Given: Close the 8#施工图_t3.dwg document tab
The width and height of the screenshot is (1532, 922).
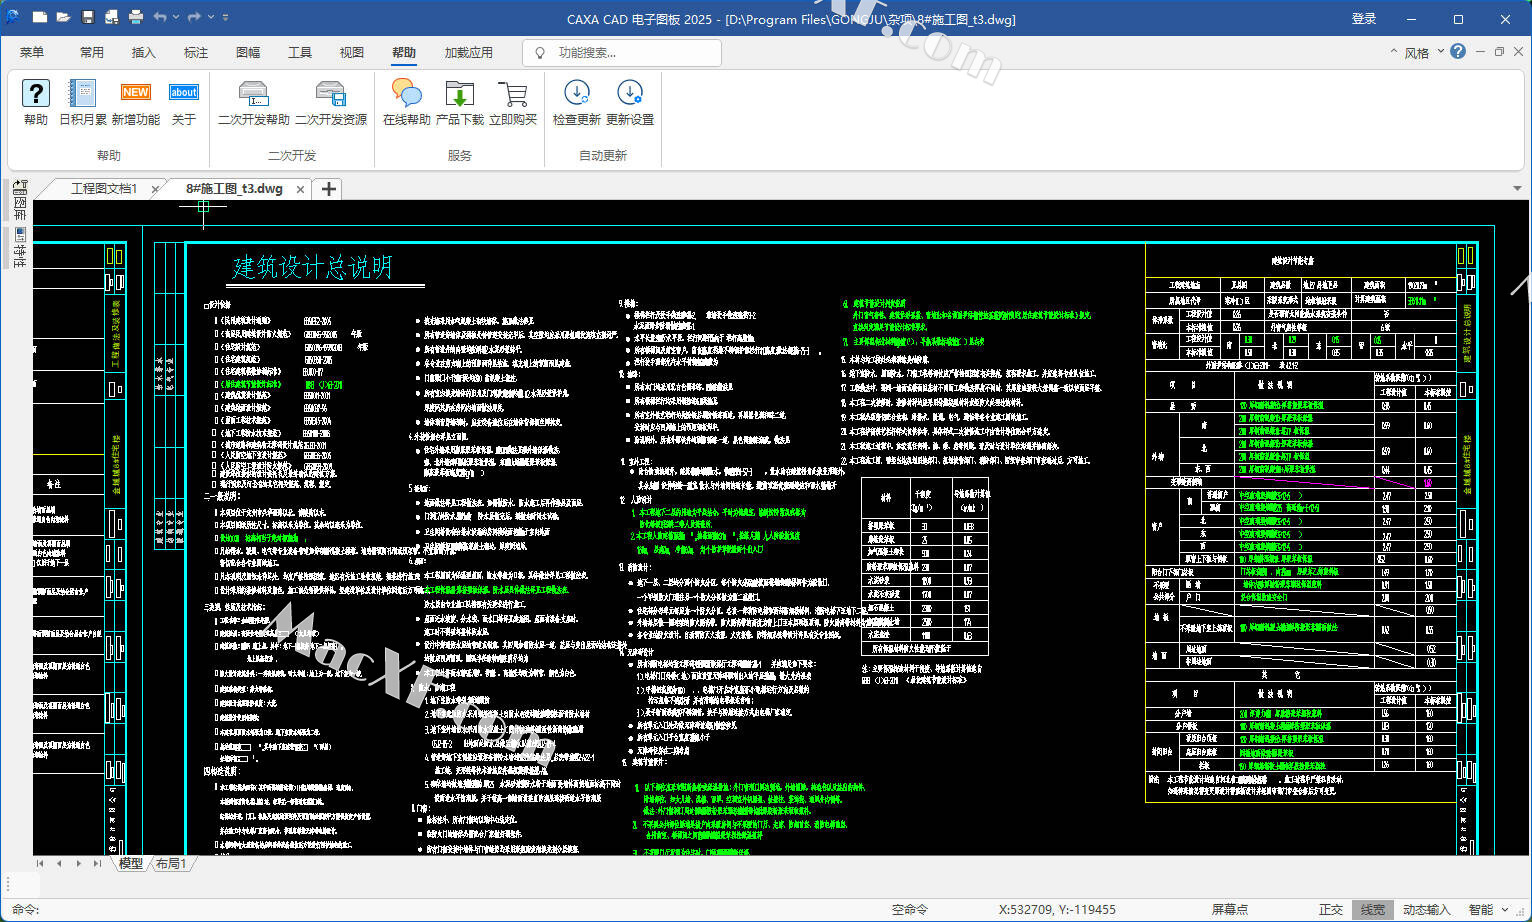Looking at the screenshot, I should pyautogui.click(x=300, y=189).
